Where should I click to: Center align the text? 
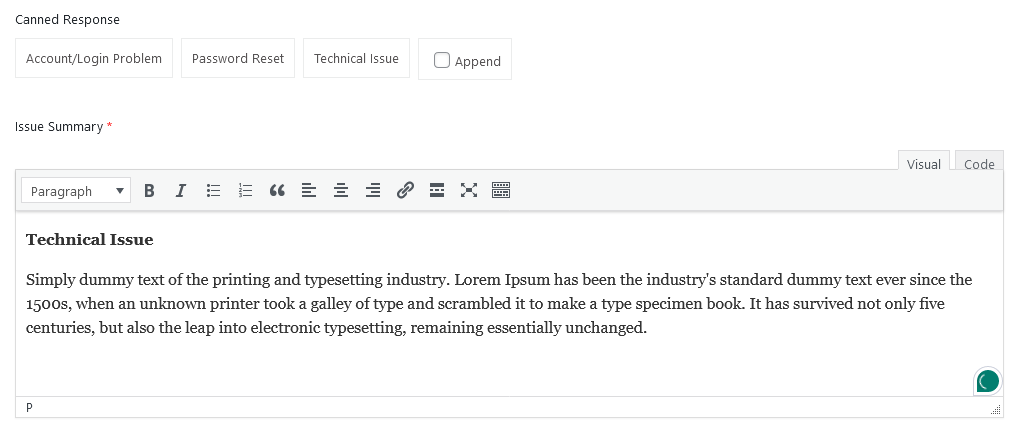tap(341, 191)
